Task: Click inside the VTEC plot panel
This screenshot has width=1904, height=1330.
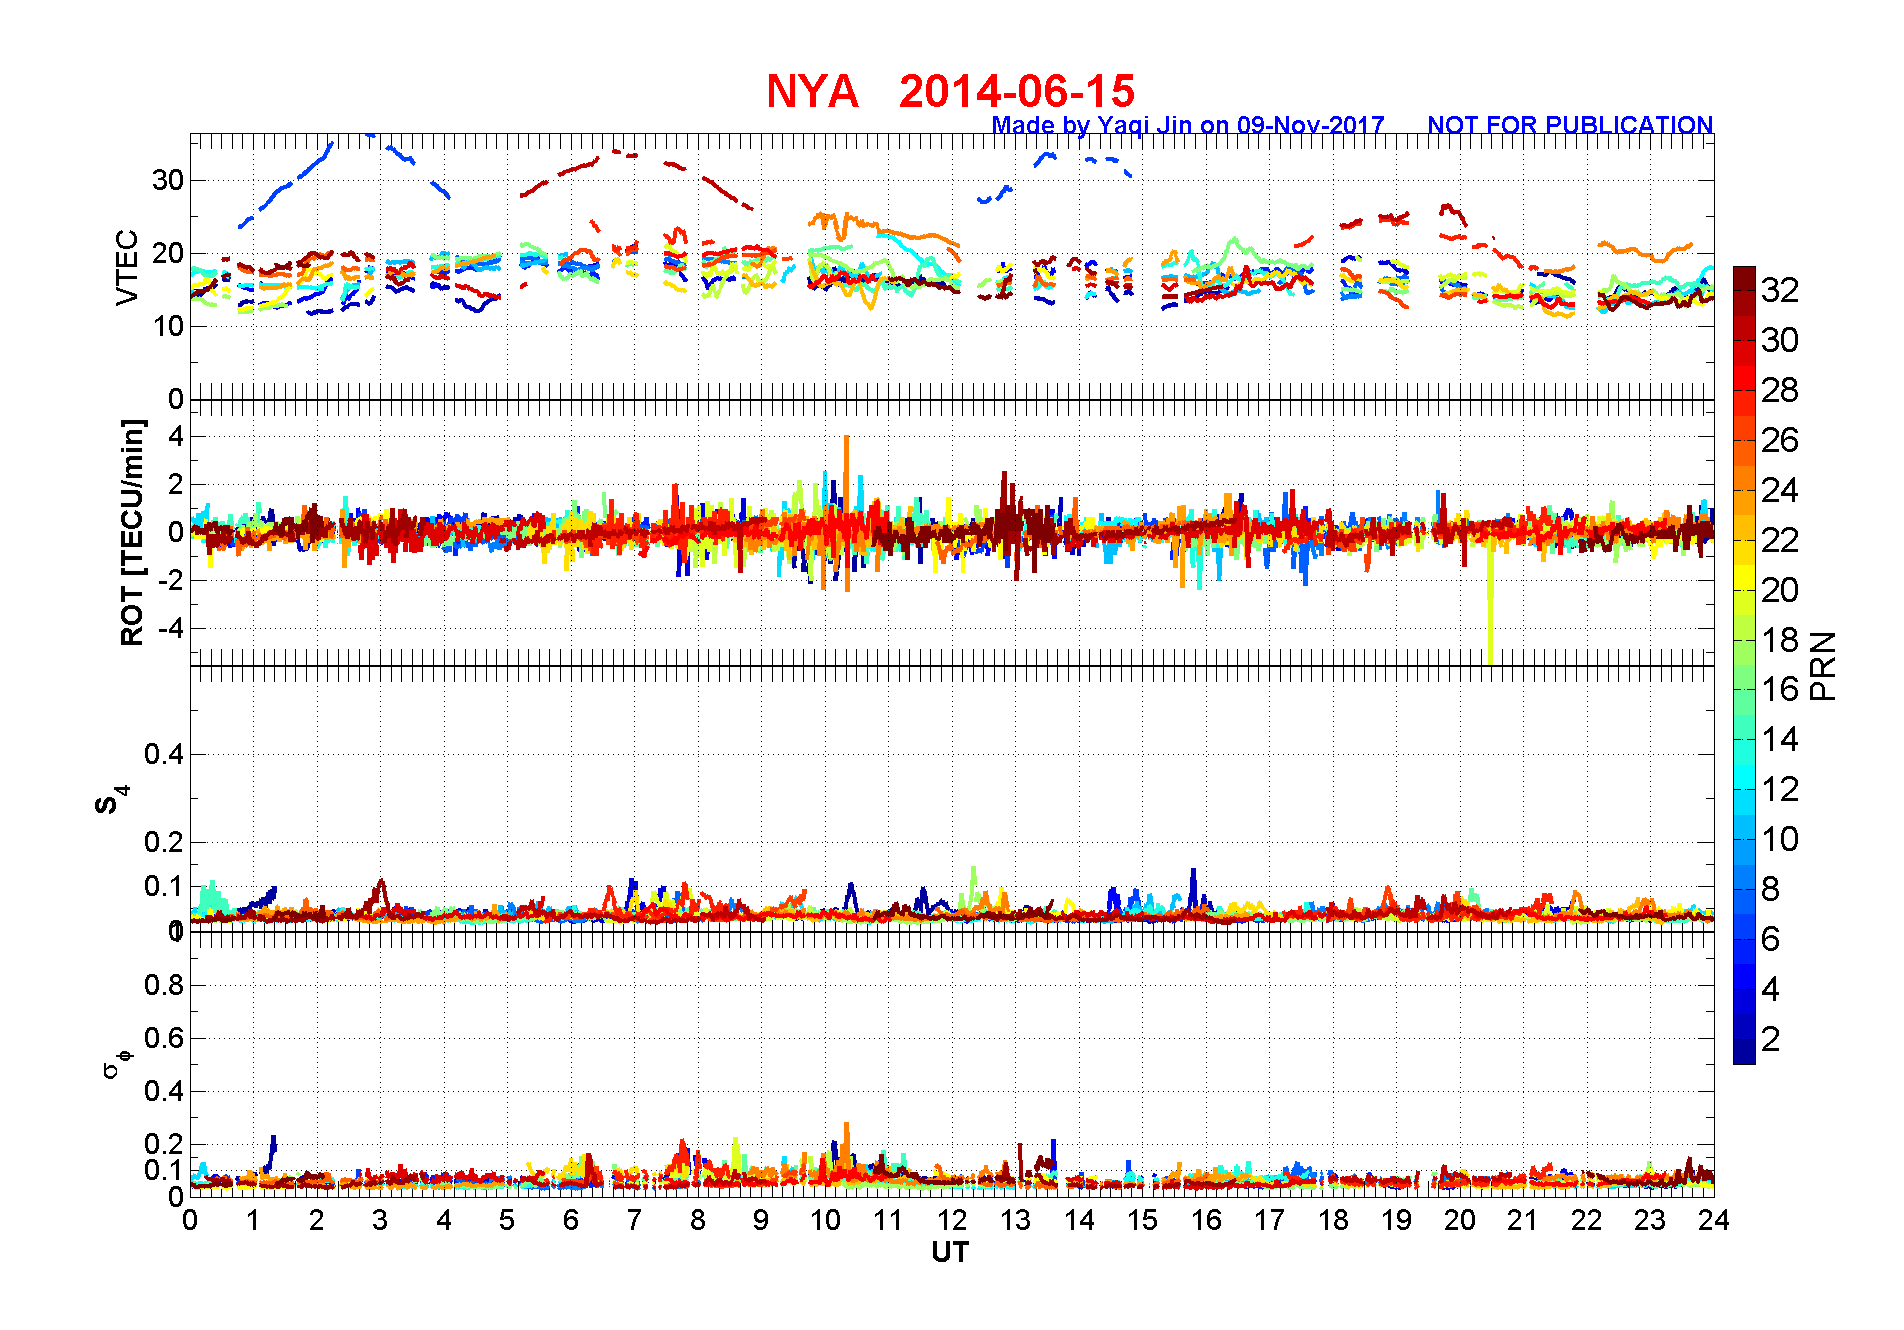Action: [x=952, y=266]
